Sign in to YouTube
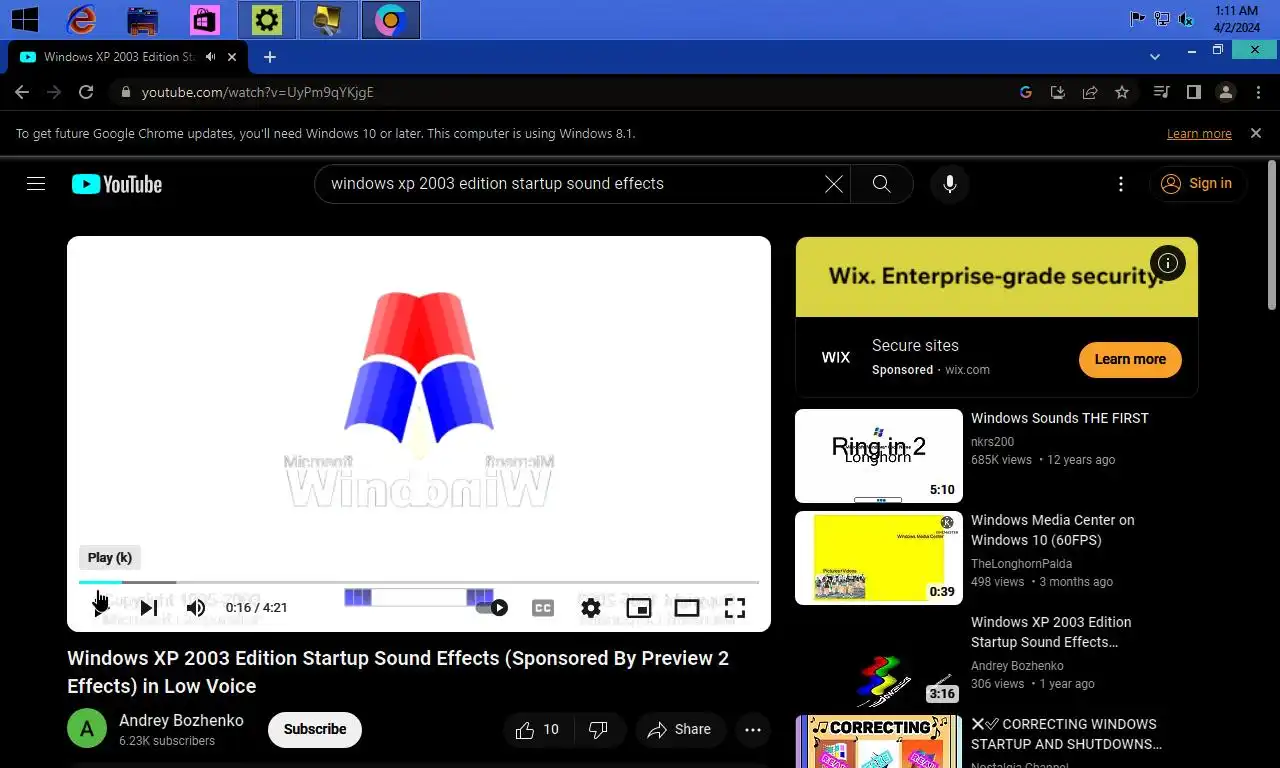The height and width of the screenshot is (768, 1280). tap(1196, 184)
